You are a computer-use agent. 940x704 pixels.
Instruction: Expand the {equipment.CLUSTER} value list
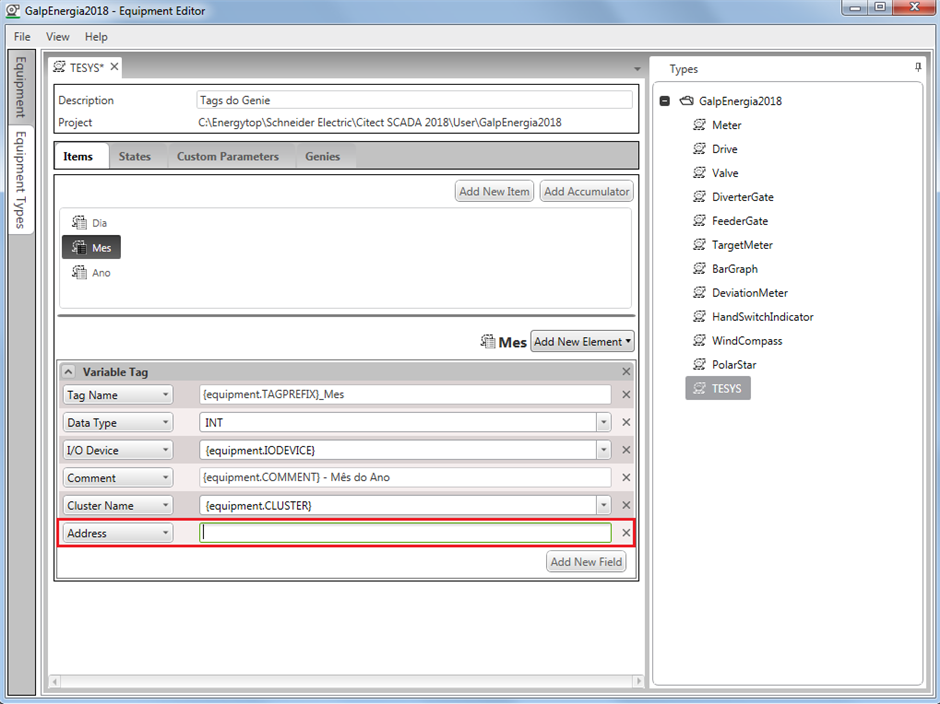tap(604, 505)
